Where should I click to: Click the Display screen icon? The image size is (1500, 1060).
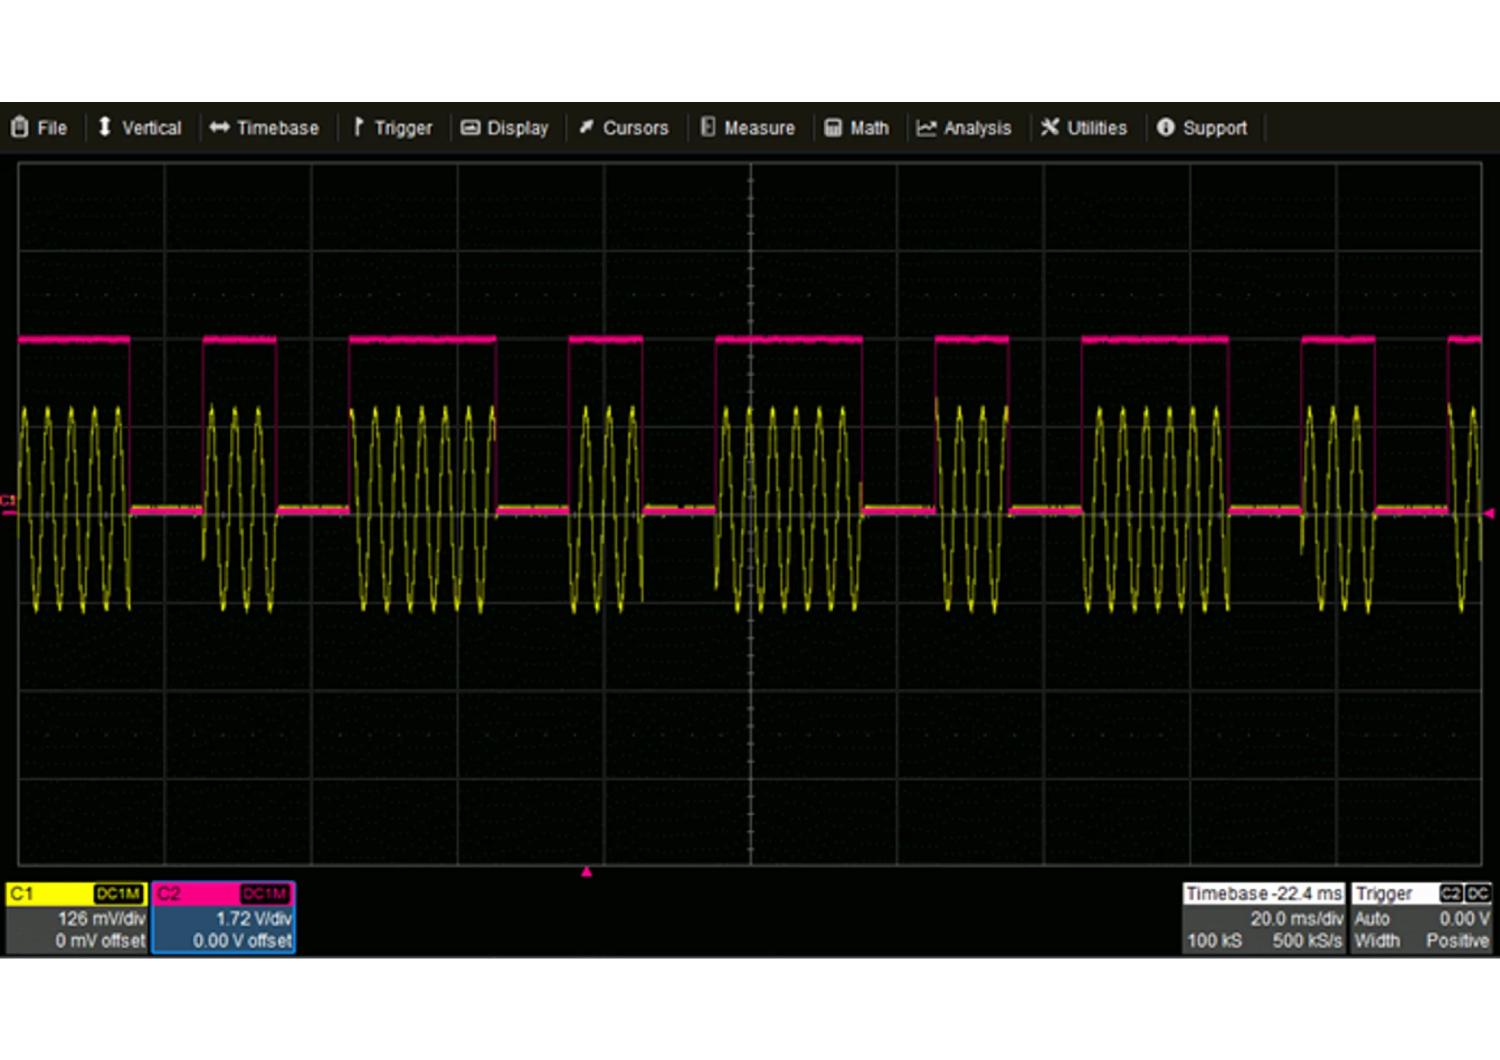click(470, 128)
